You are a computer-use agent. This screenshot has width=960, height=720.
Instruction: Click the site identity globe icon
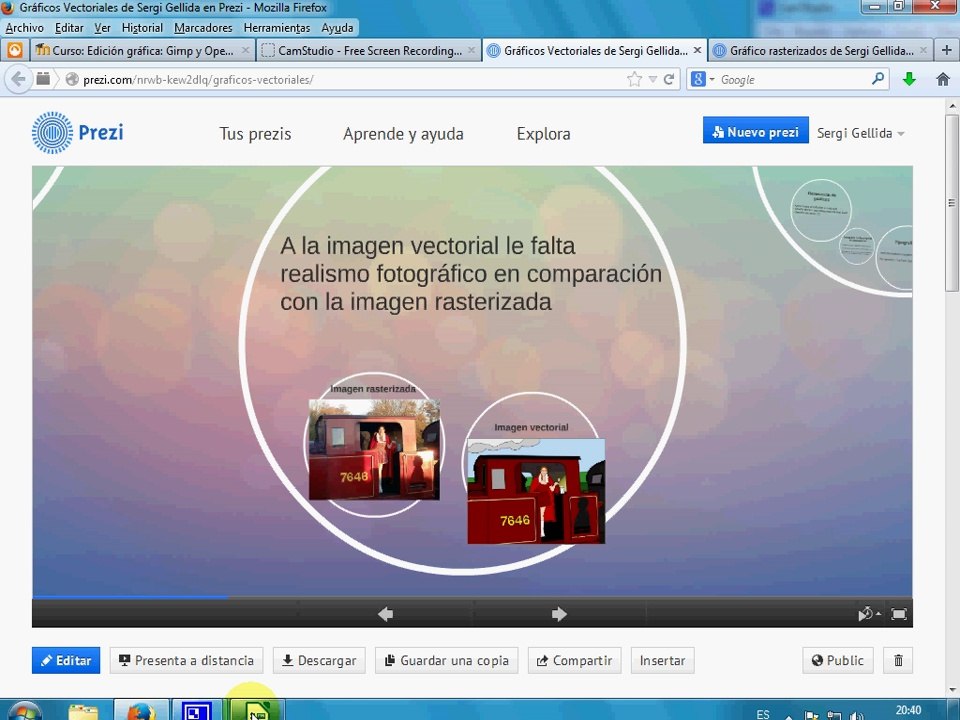(x=72, y=79)
